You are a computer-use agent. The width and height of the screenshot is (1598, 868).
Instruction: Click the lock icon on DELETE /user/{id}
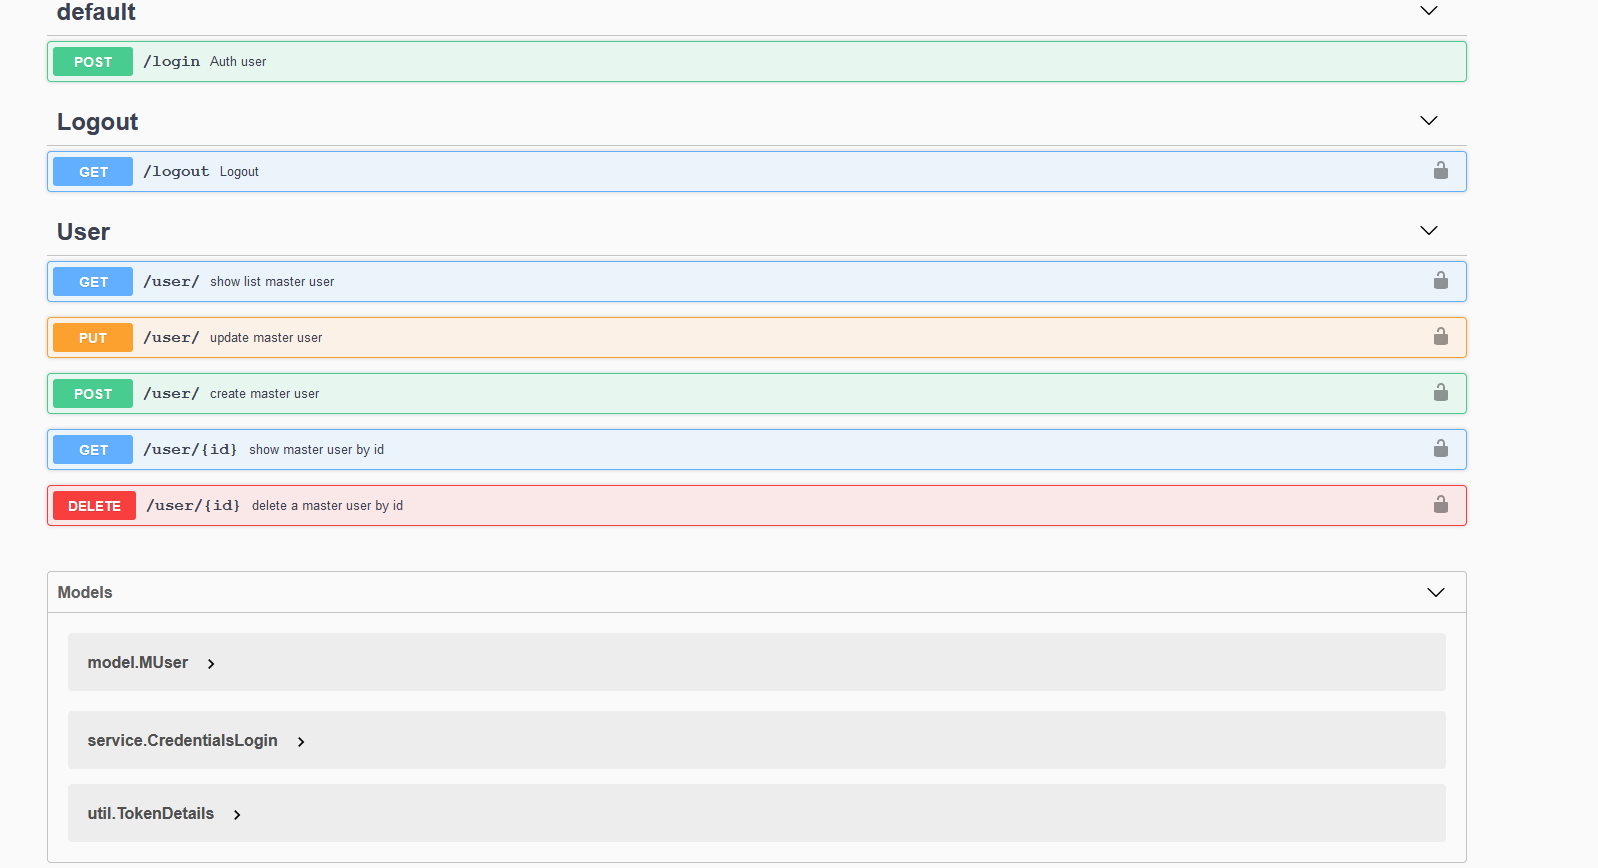[1440, 505]
